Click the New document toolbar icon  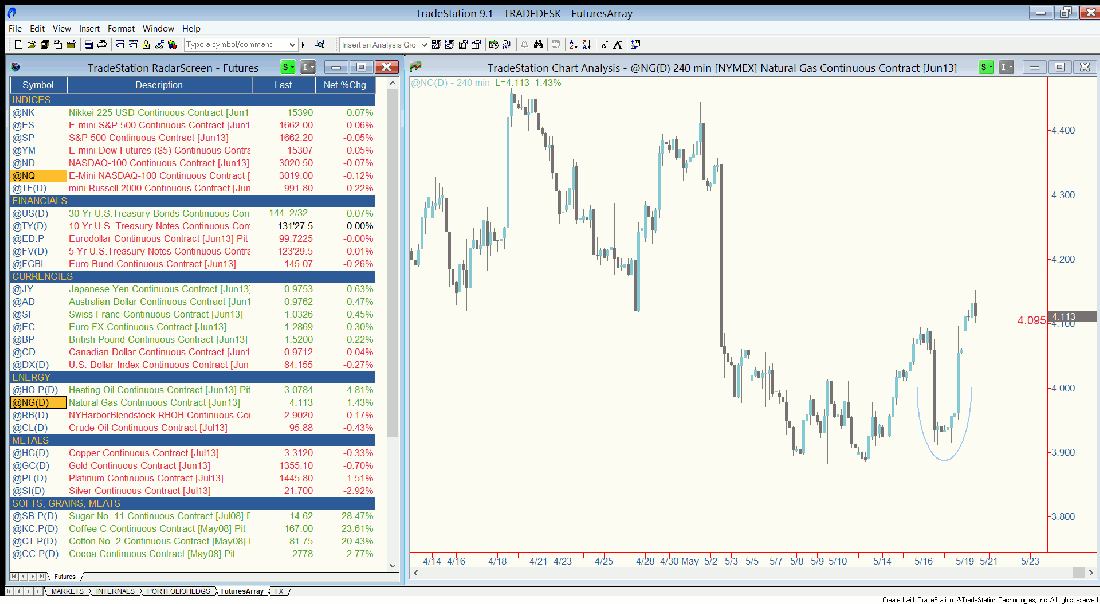[x=18, y=45]
